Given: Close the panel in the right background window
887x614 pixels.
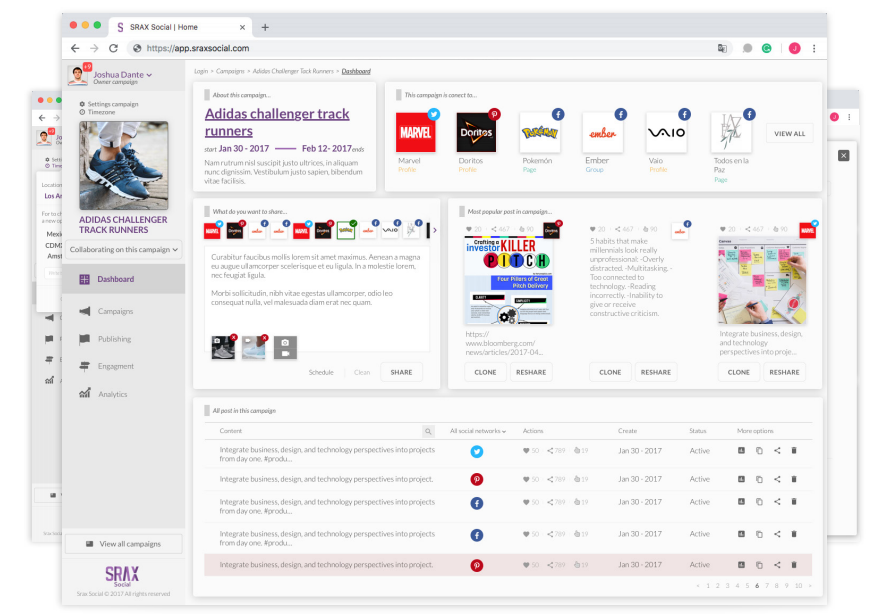Looking at the screenshot, I should click(843, 156).
